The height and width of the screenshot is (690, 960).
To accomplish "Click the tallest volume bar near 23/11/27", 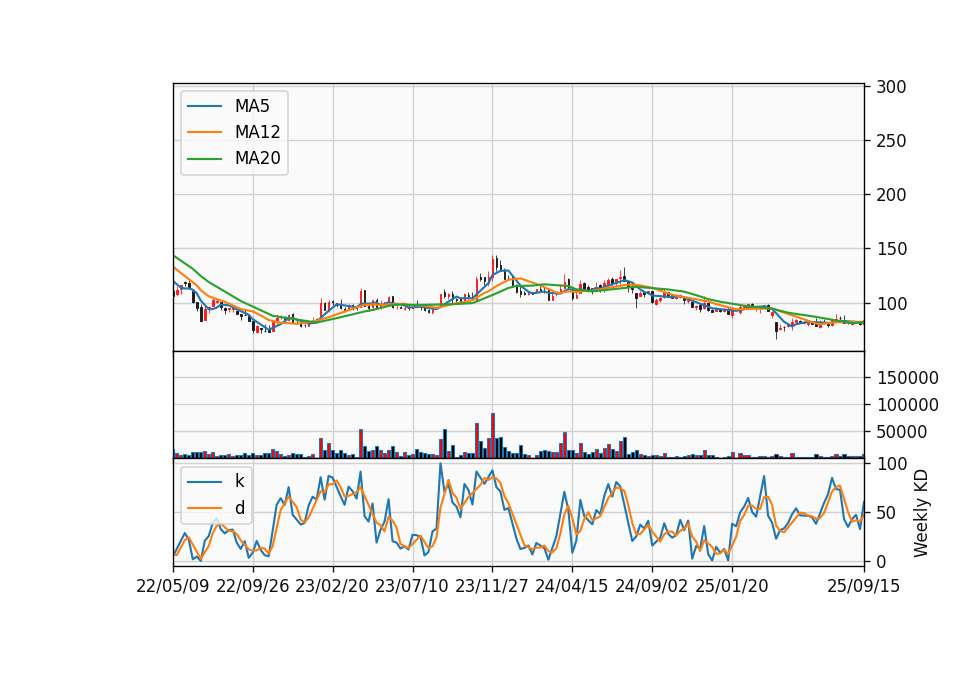I will pos(493,435).
